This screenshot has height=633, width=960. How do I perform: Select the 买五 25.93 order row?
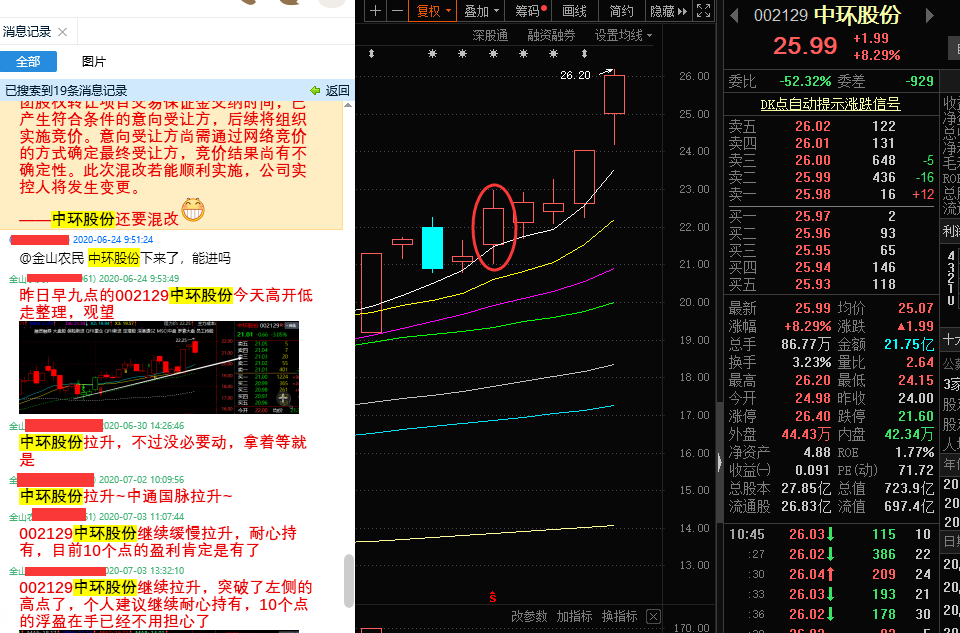click(x=830, y=284)
